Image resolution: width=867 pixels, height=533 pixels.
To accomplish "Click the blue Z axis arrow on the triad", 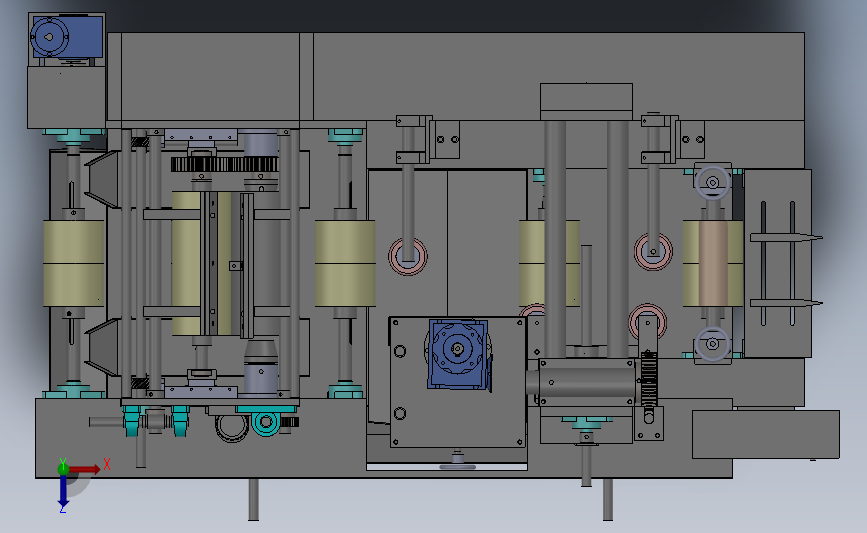I will click(63, 491).
